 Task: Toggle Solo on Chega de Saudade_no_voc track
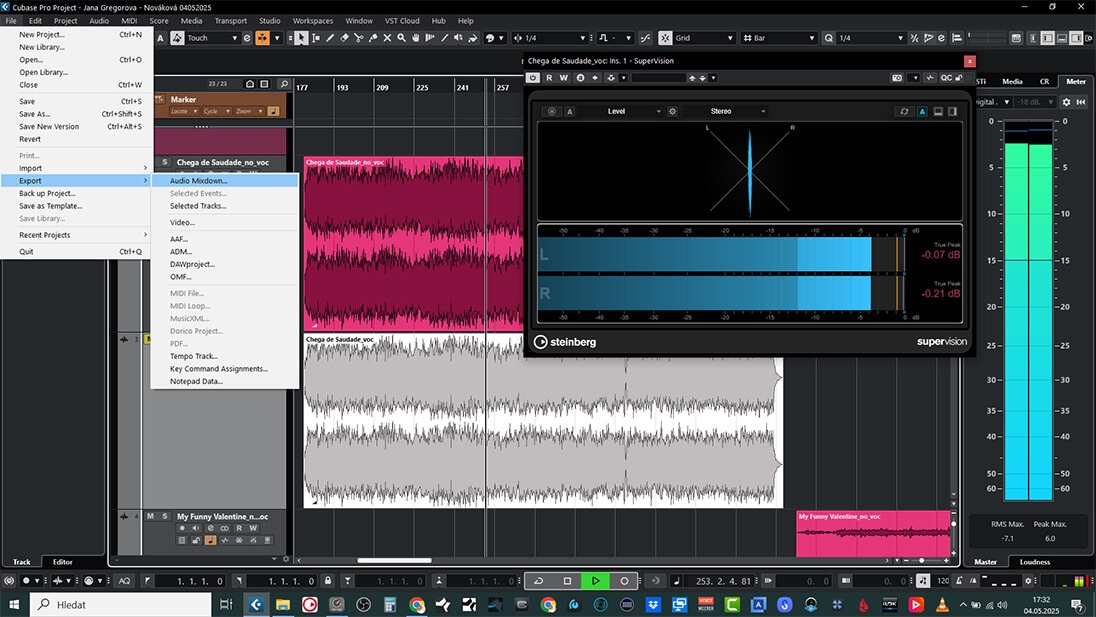point(165,162)
